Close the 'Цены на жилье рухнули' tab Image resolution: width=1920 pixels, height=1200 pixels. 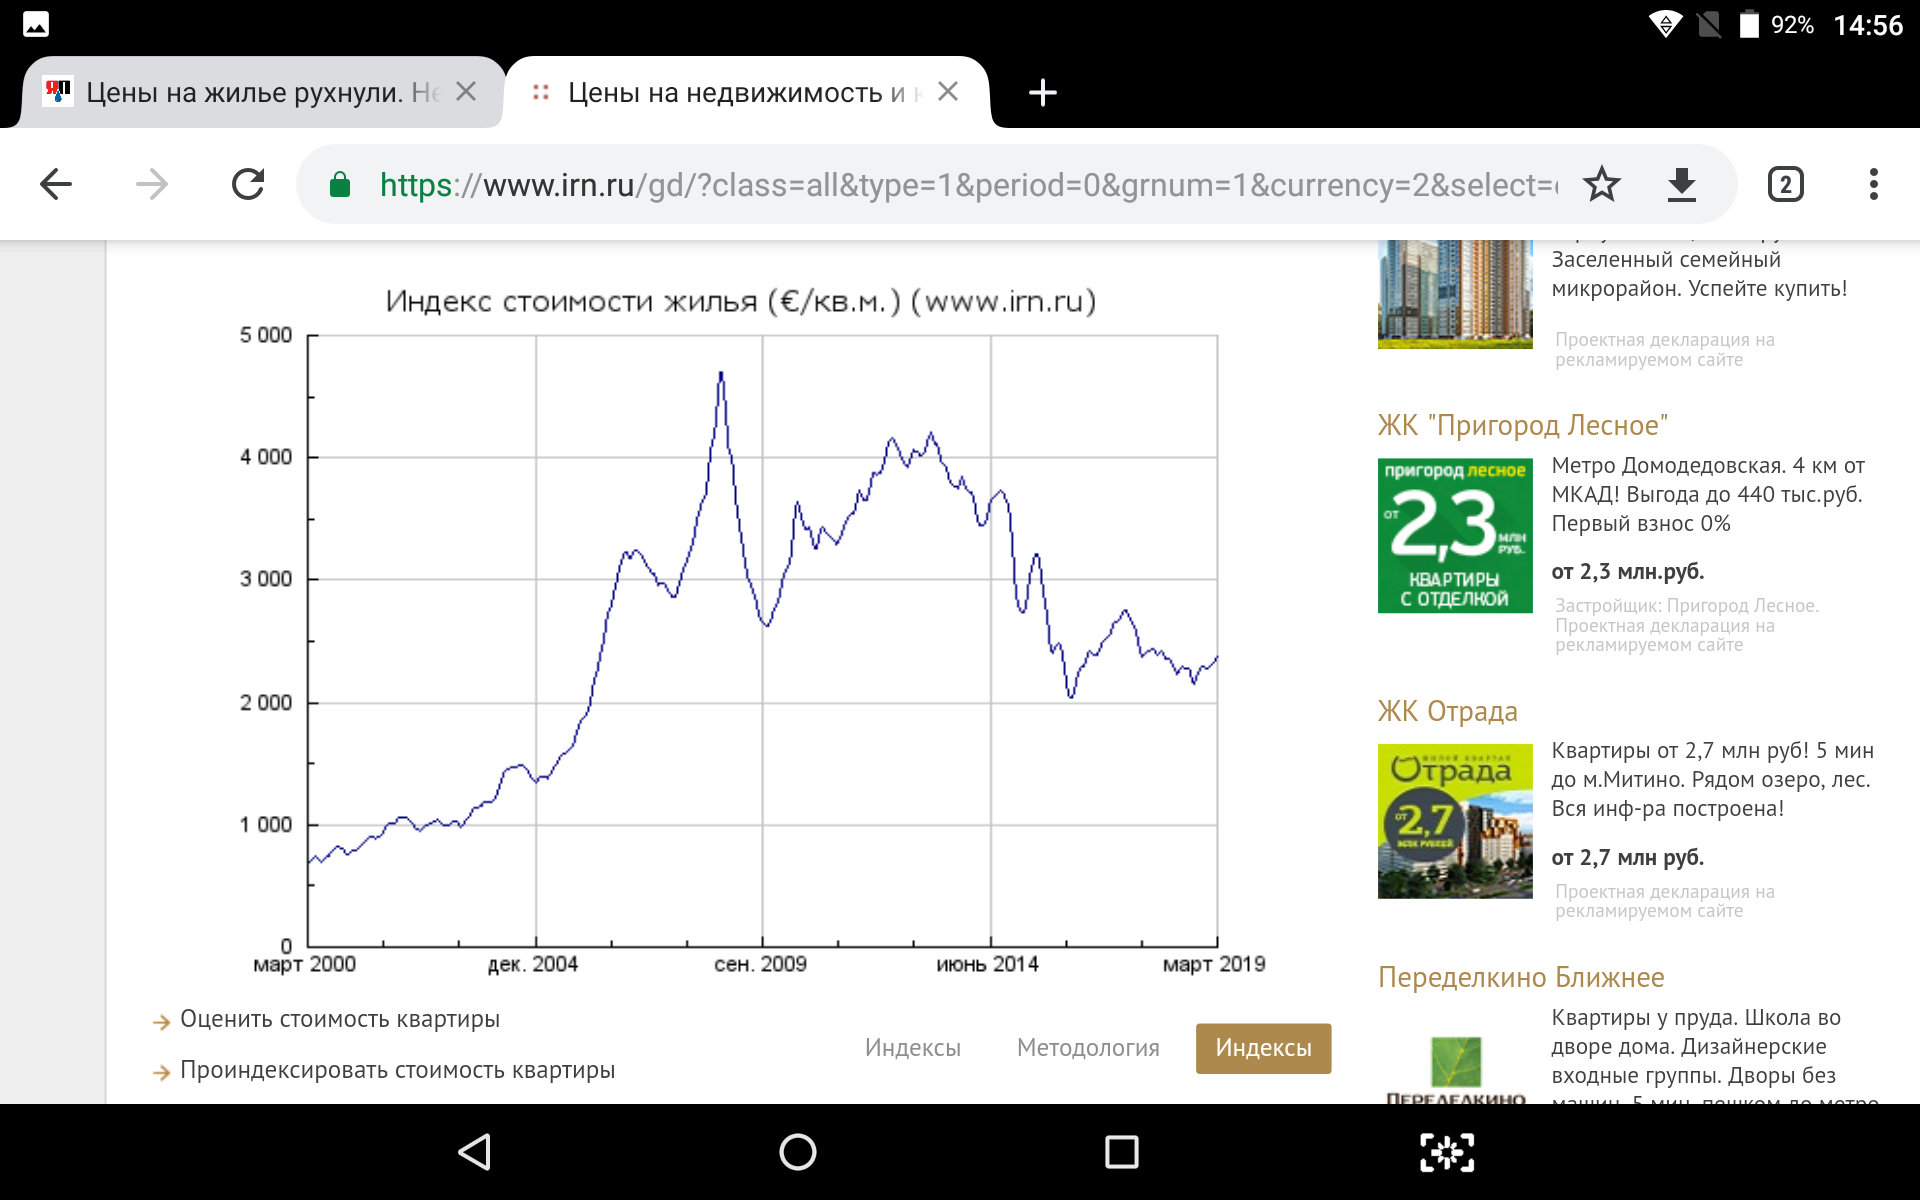466,91
